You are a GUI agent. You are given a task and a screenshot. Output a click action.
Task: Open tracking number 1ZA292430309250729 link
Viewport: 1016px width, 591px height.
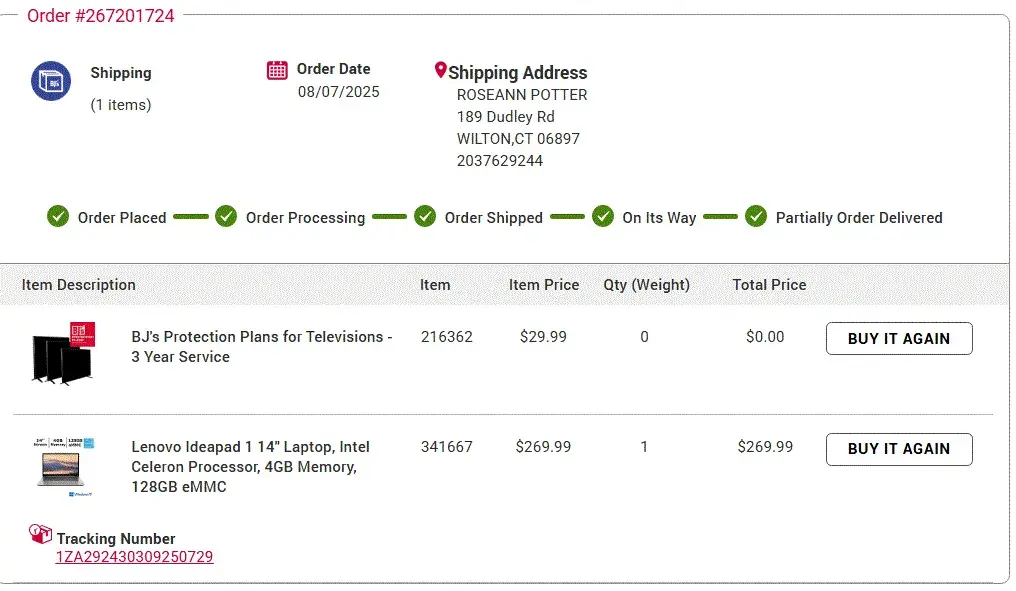click(x=134, y=557)
